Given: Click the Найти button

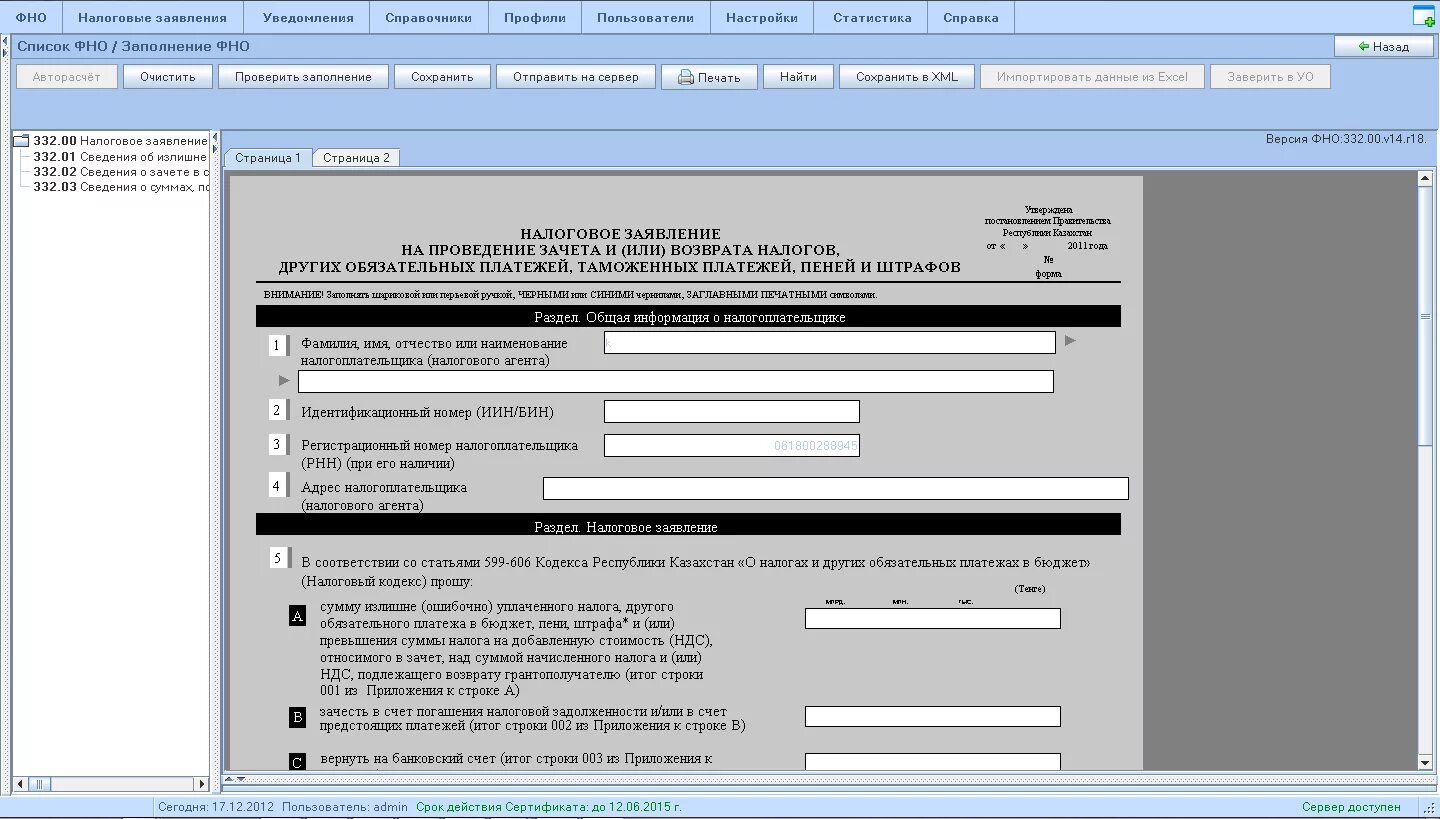Looking at the screenshot, I should coord(798,77).
